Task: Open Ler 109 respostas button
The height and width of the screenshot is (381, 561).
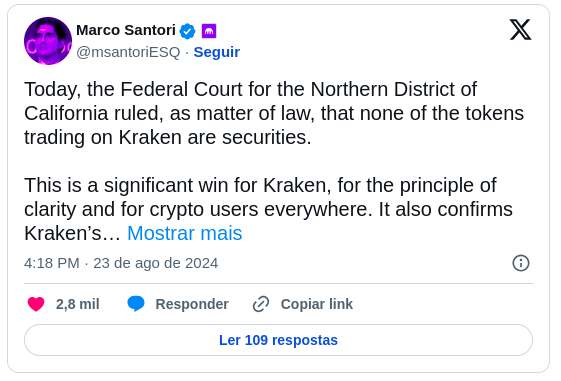Action: click(278, 340)
